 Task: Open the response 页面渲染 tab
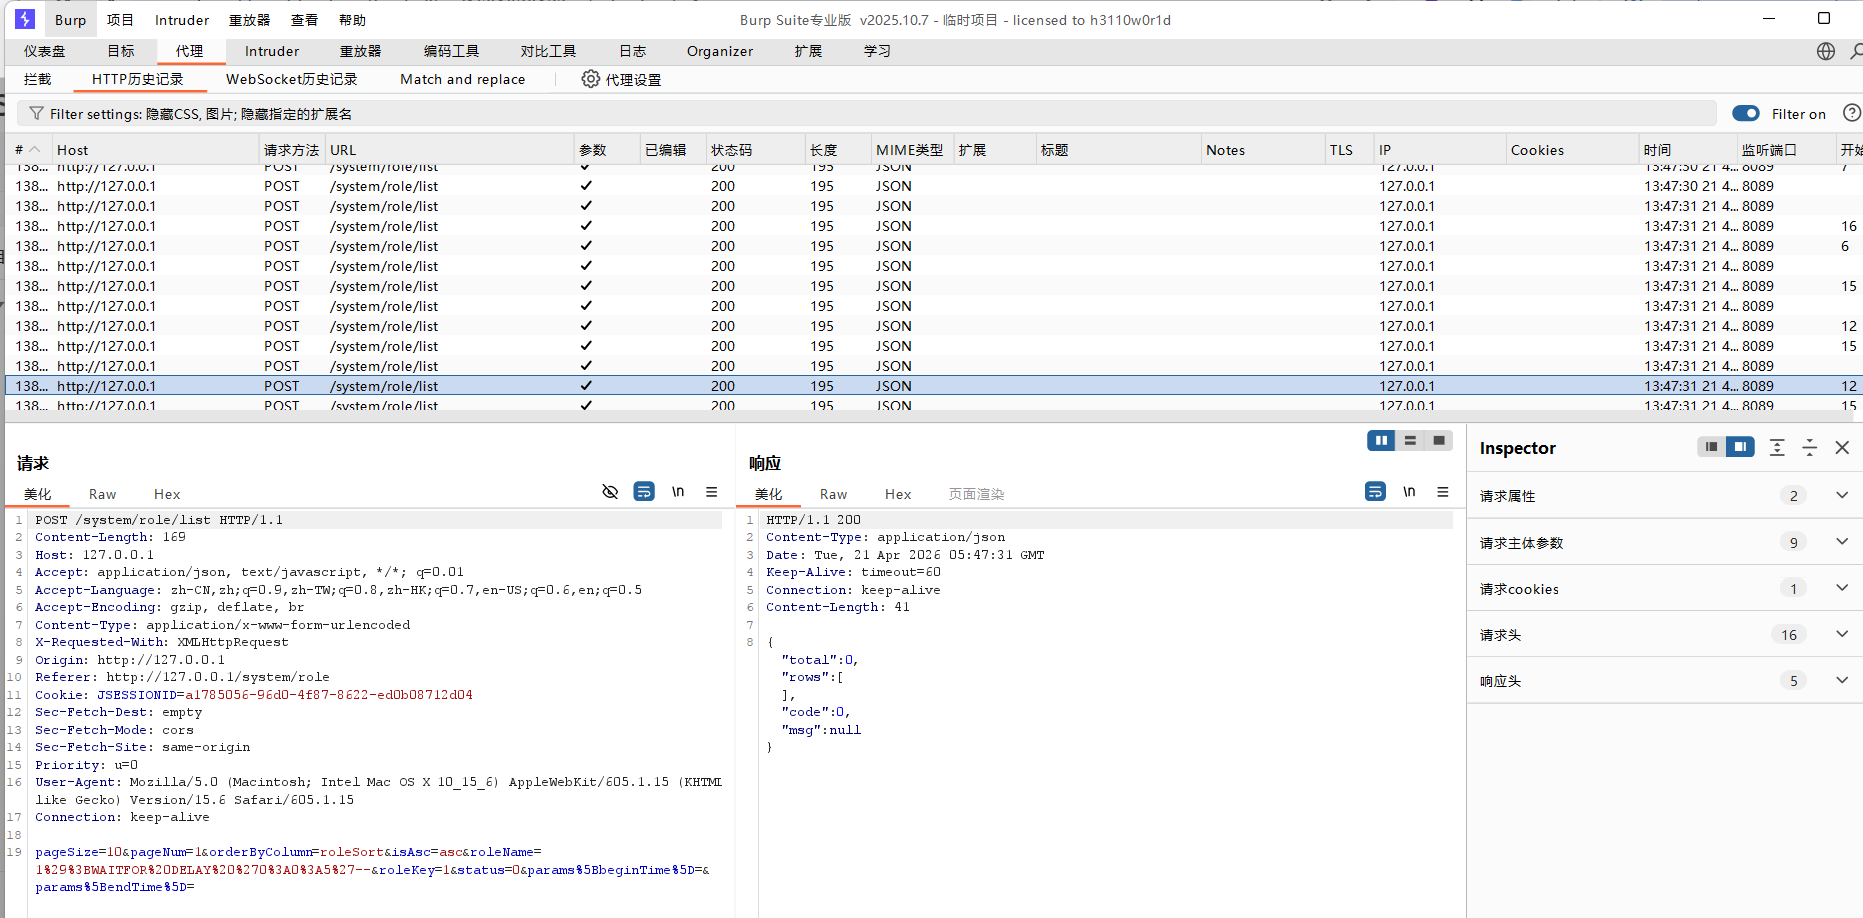coord(976,494)
